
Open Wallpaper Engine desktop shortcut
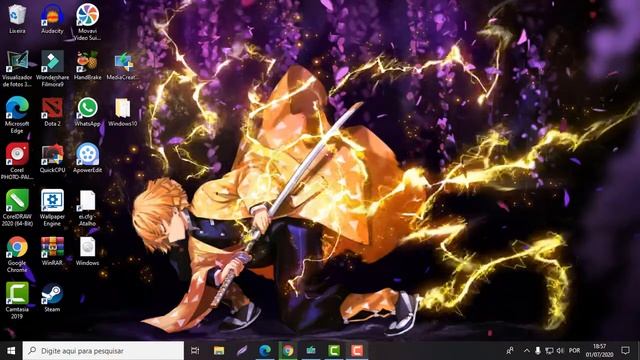point(52,208)
